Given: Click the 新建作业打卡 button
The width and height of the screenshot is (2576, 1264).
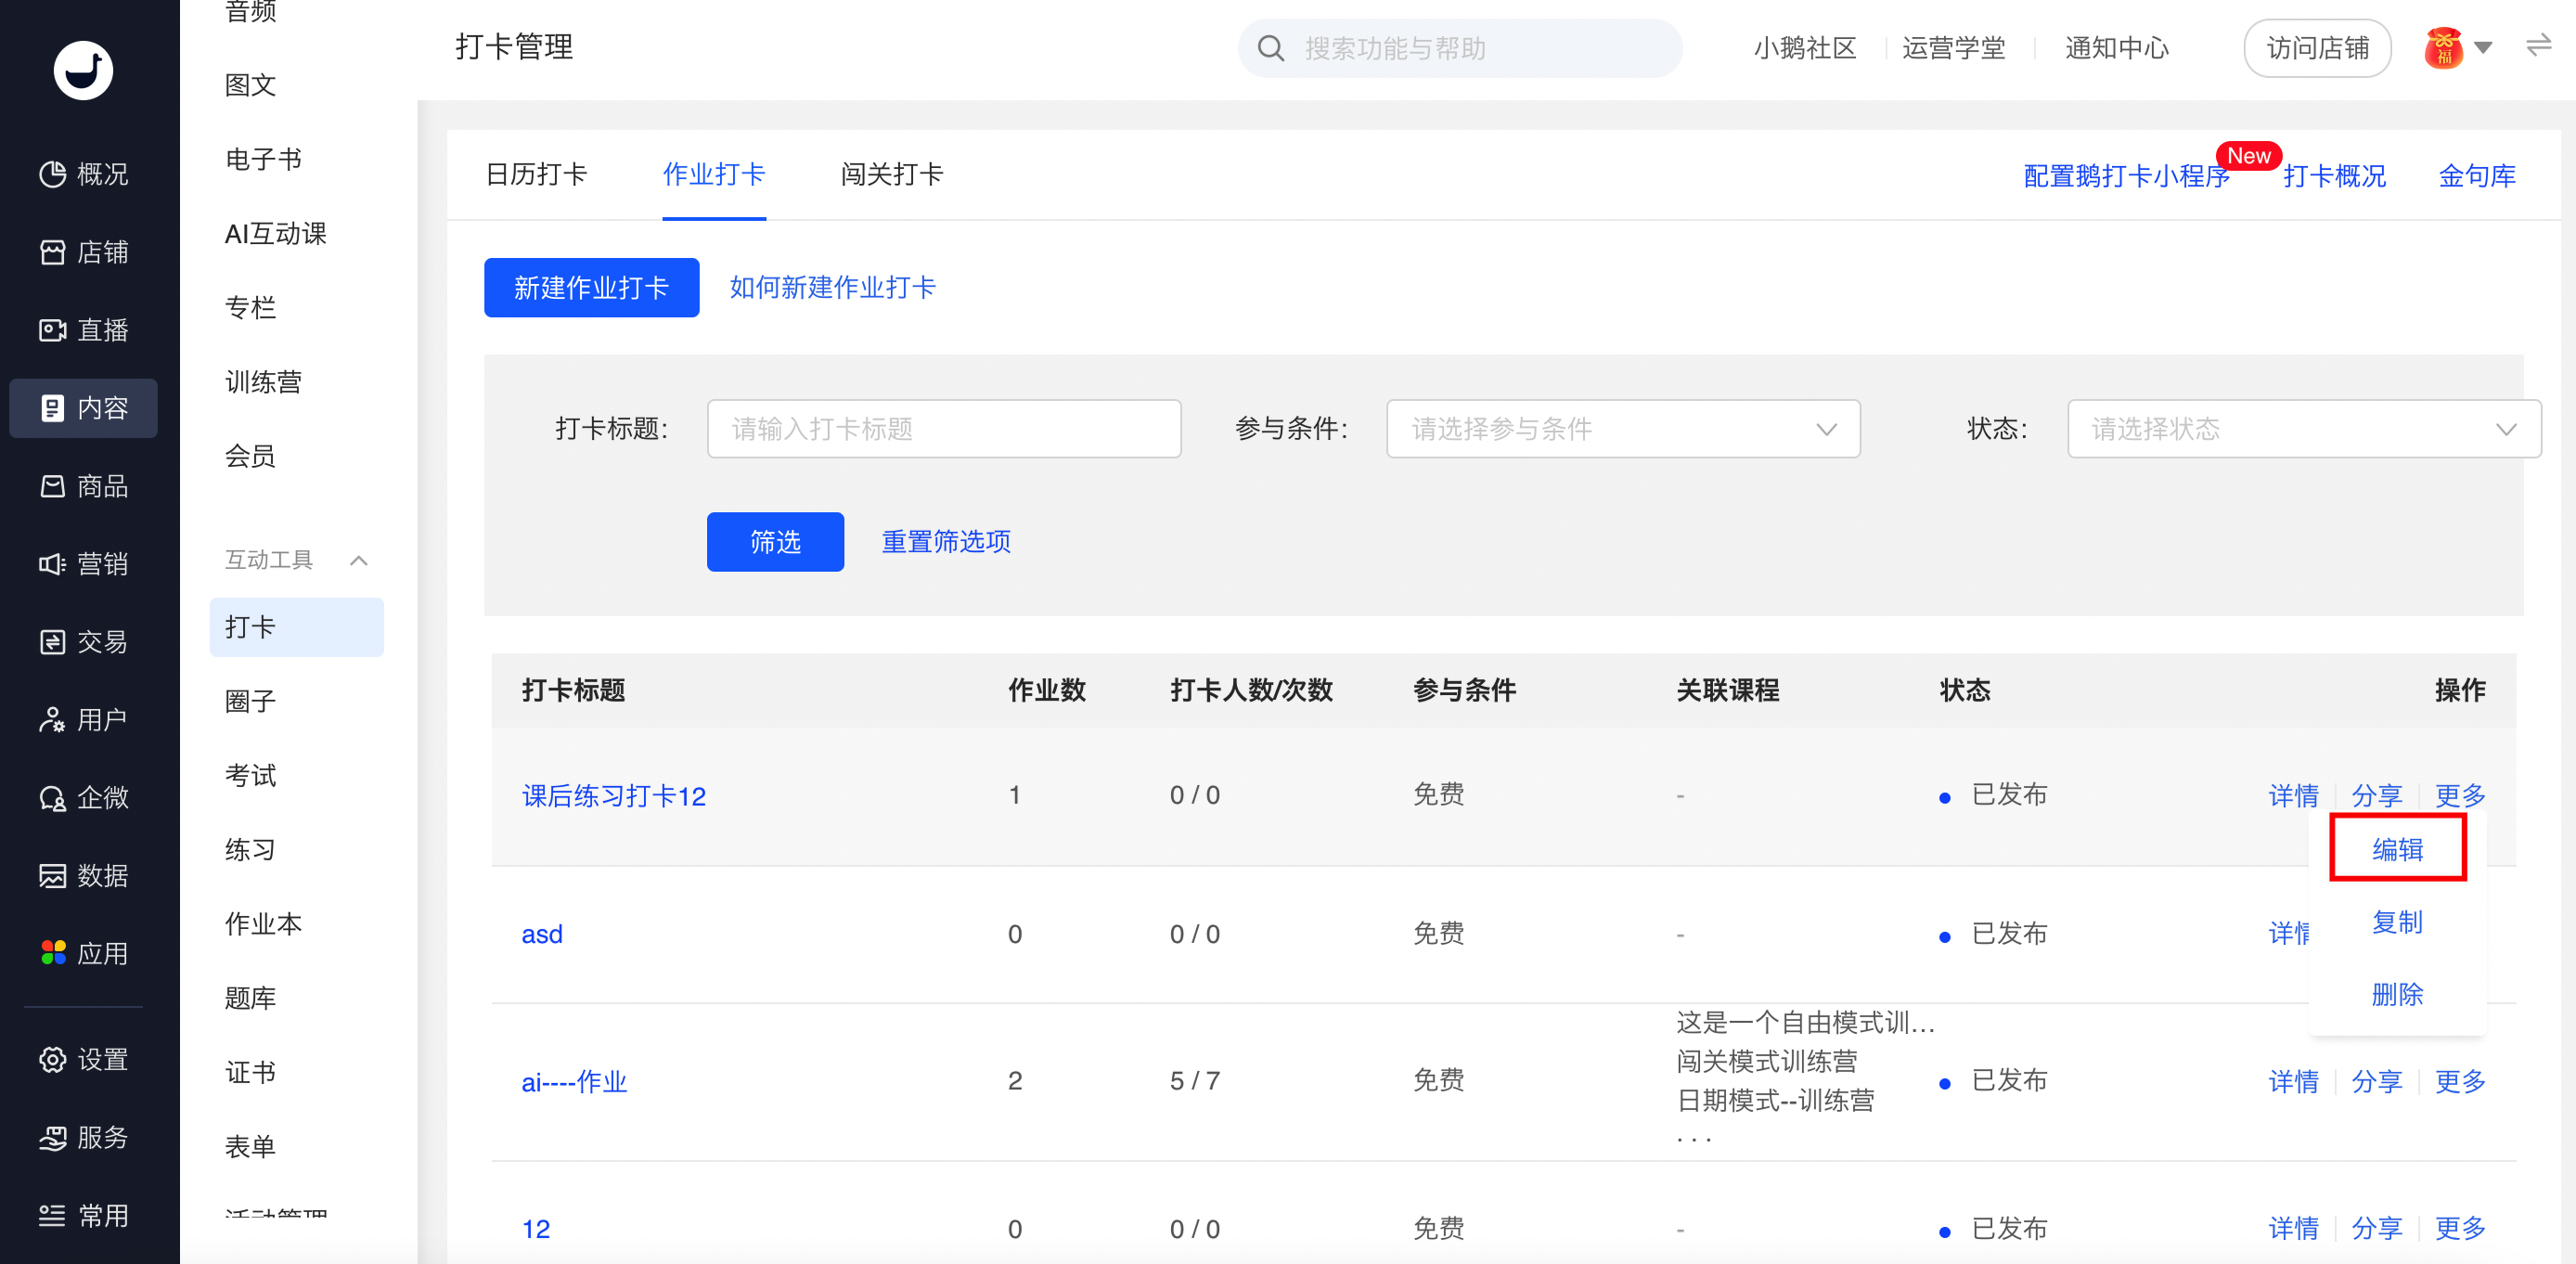Looking at the screenshot, I should 591,288.
